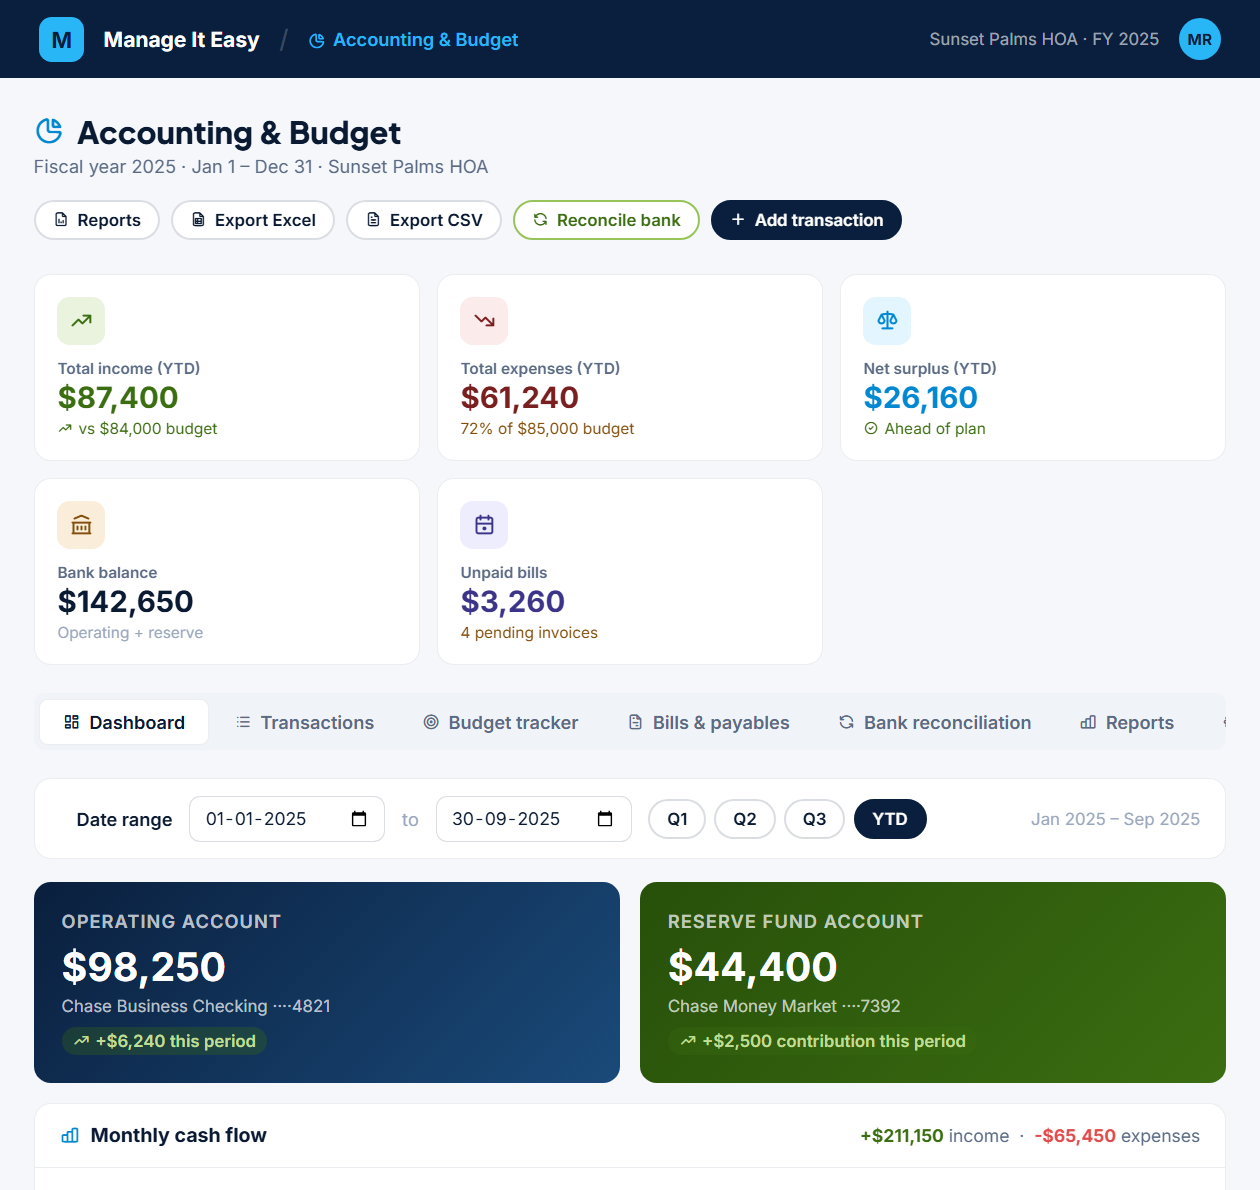The height and width of the screenshot is (1190, 1260).
Task: Click trend icon in +$2,500 contribution badge
Action: [688, 1041]
